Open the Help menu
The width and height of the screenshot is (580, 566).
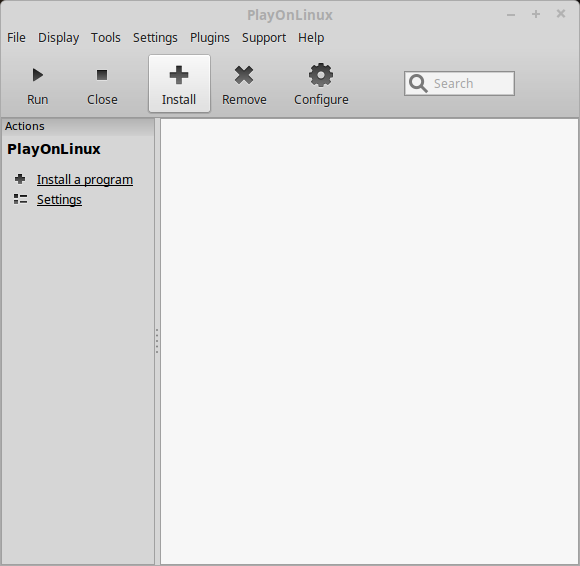(311, 38)
